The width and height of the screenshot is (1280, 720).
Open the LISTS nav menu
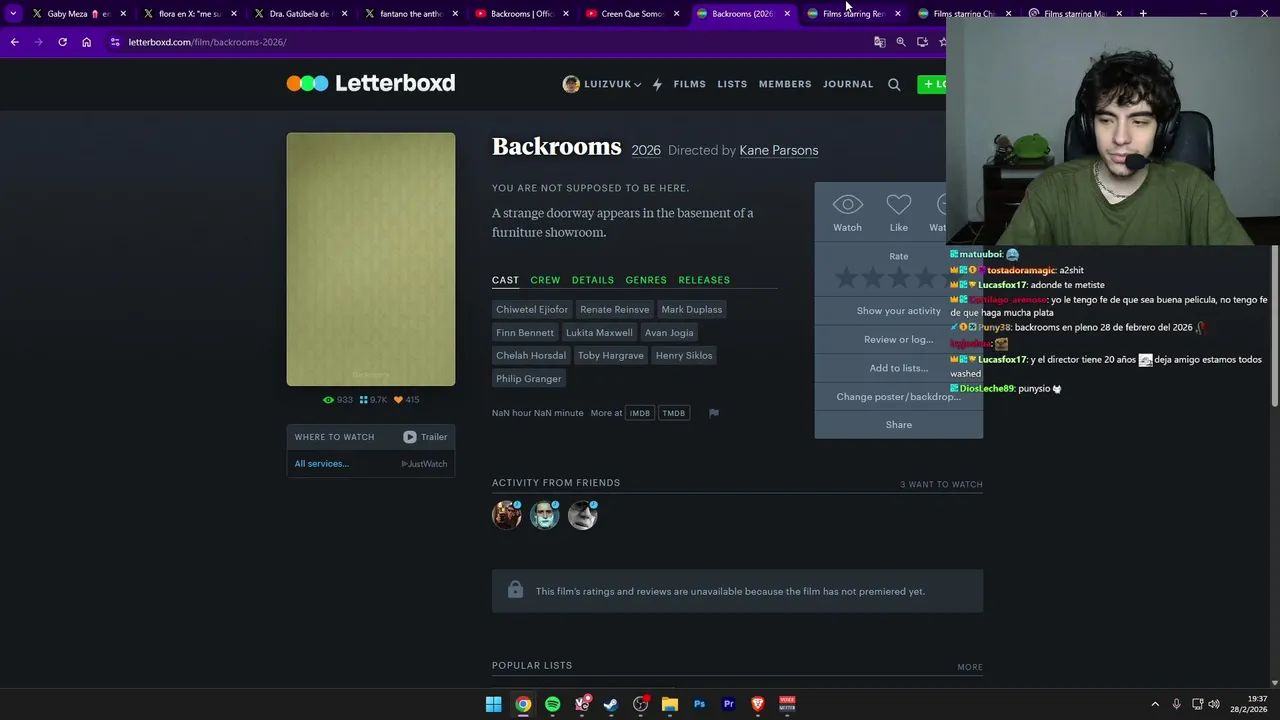pos(732,84)
